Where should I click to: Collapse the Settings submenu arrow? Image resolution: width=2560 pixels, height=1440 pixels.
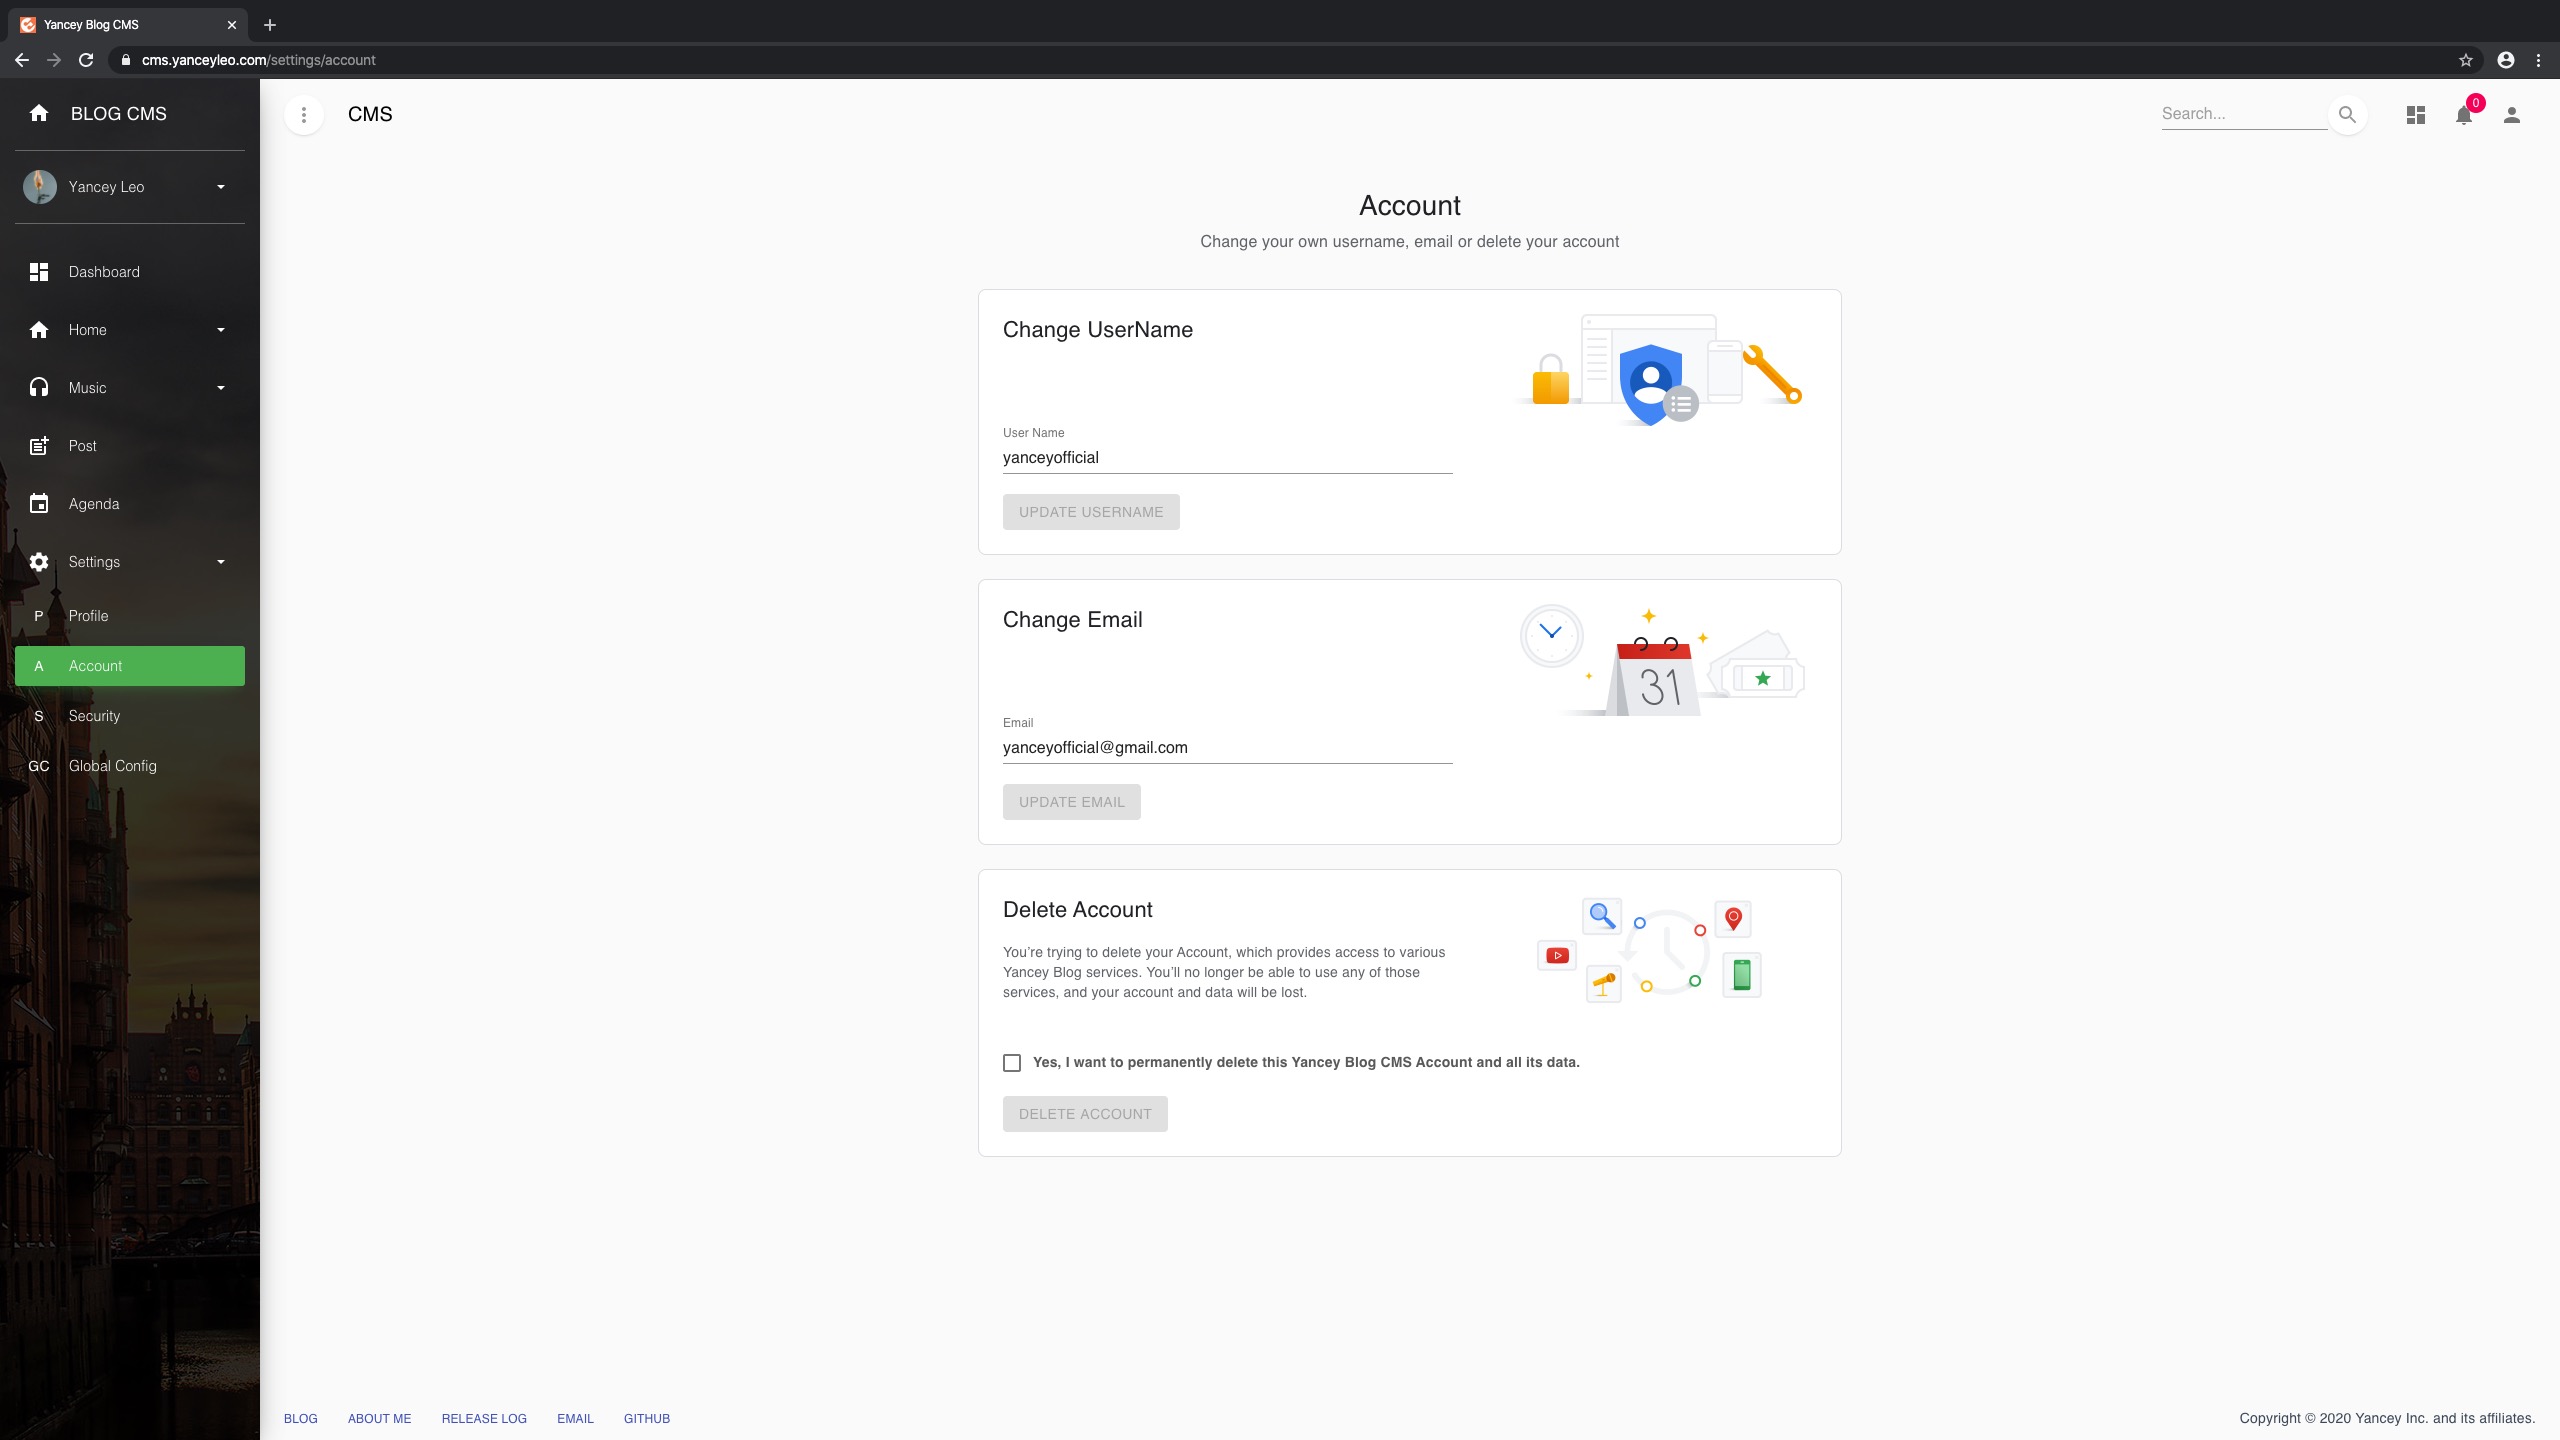coord(221,562)
